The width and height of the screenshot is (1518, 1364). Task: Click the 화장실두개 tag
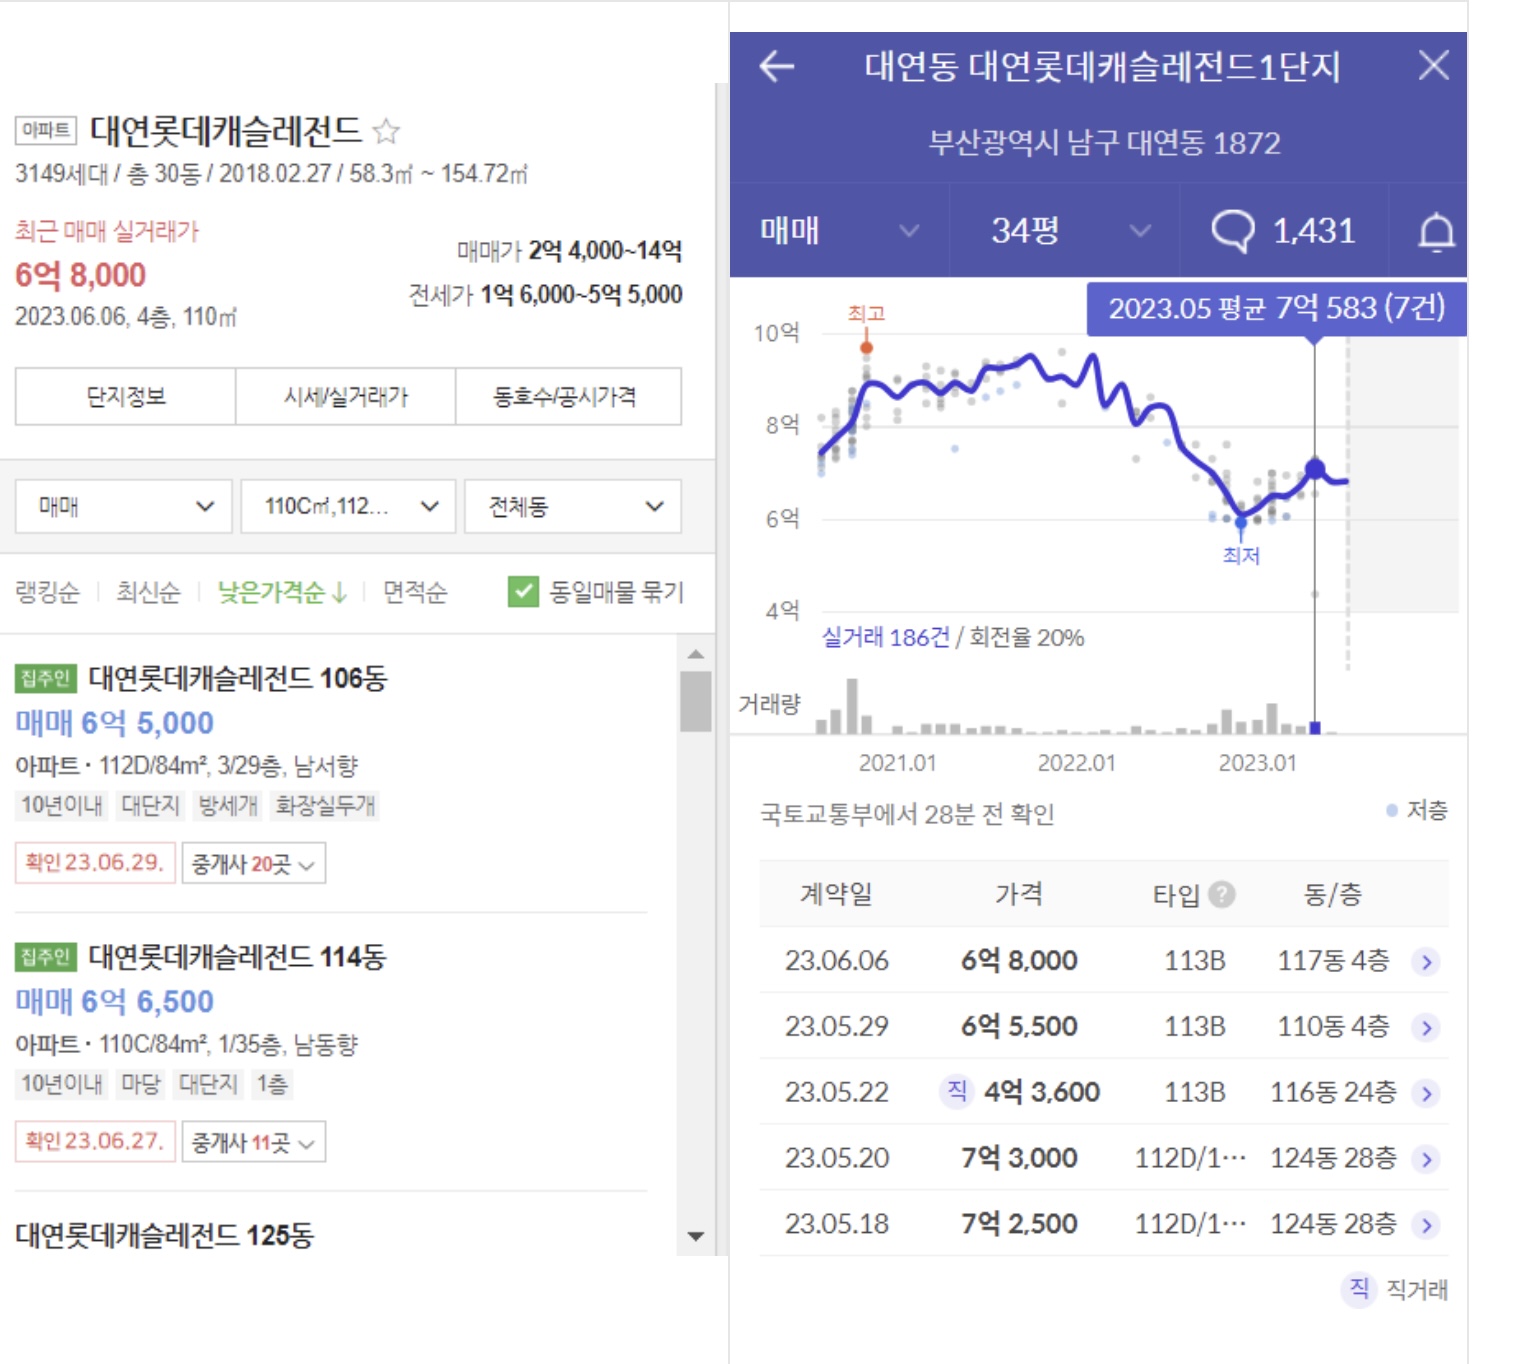pos(326,805)
